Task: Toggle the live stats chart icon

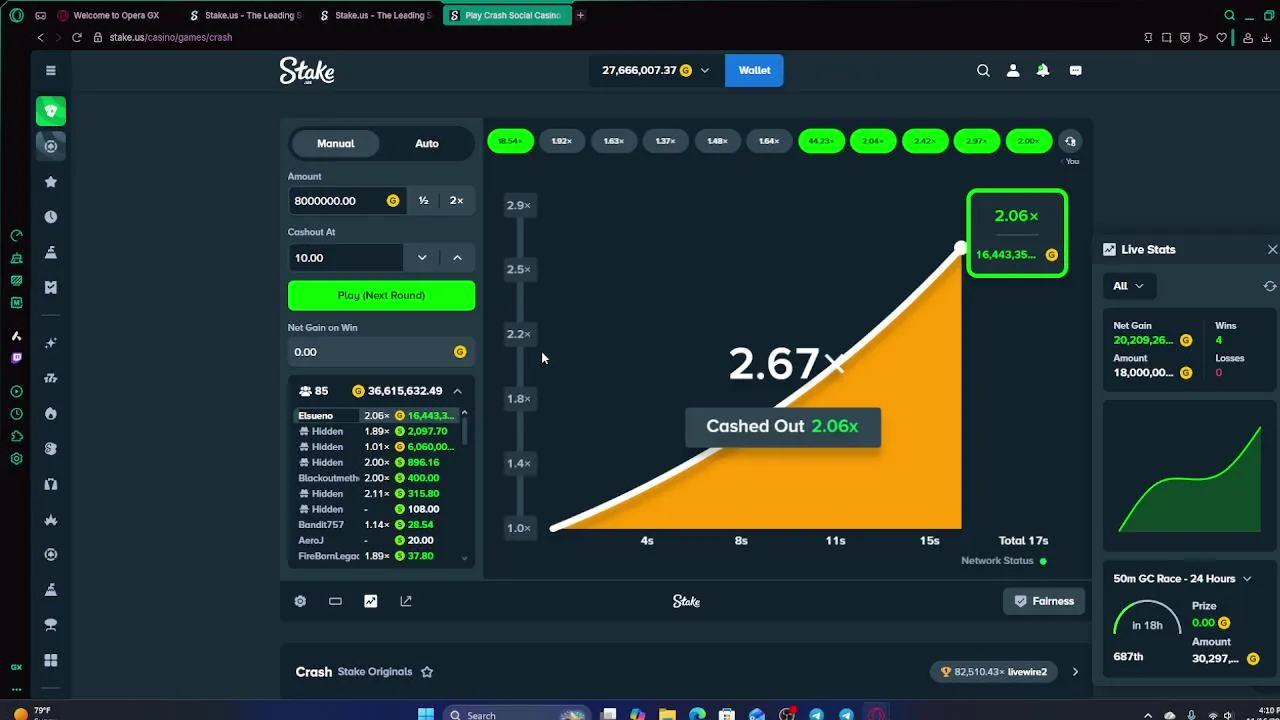Action: pyautogui.click(x=370, y=601)
